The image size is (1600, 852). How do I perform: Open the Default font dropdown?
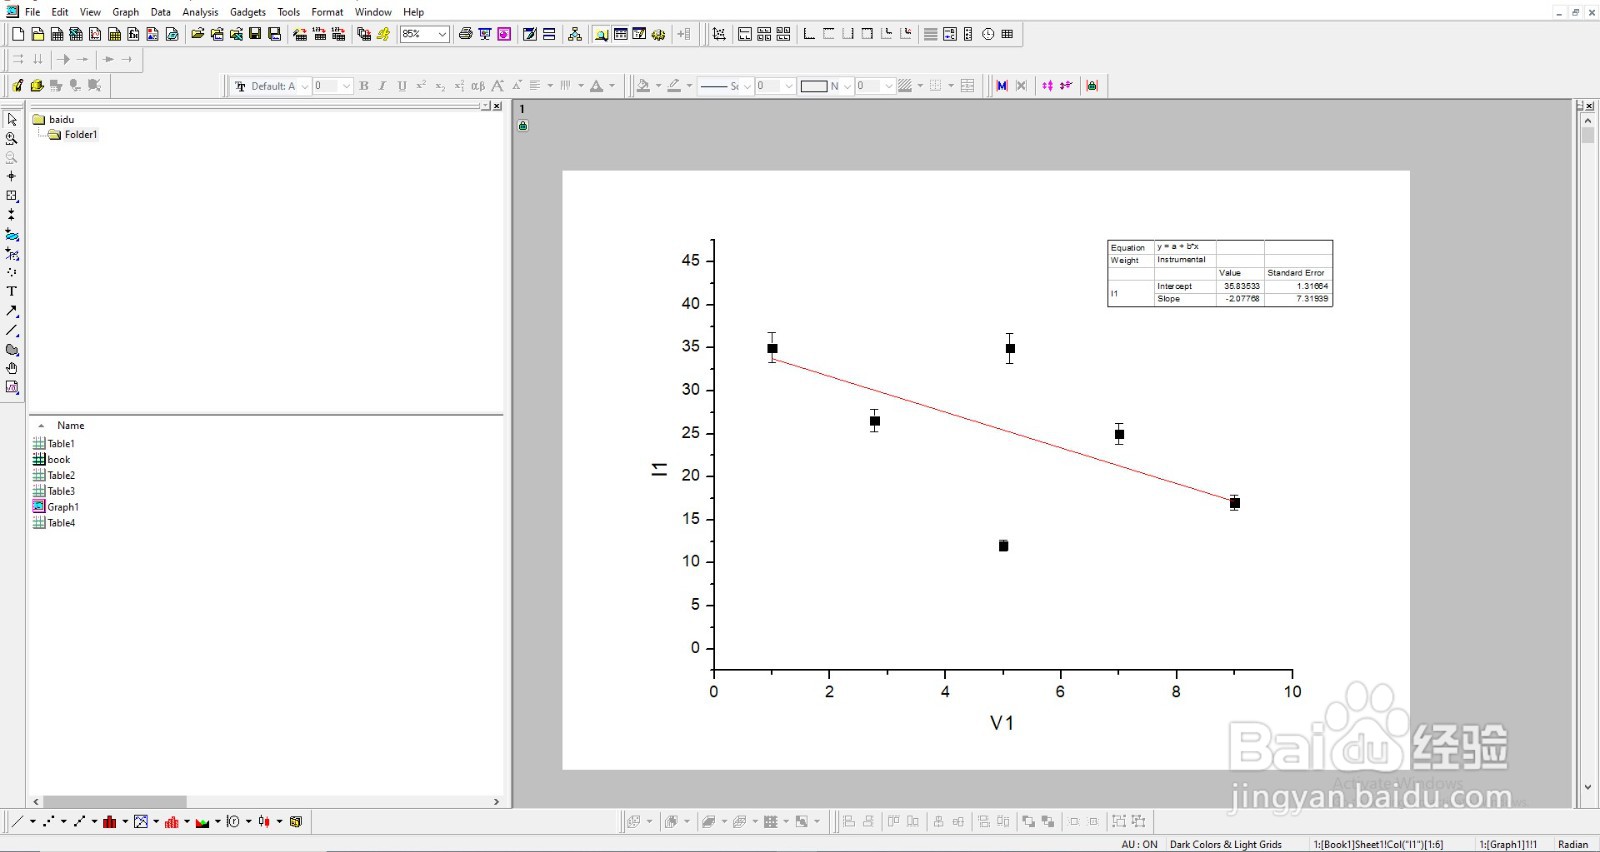[x=305, y=86]
